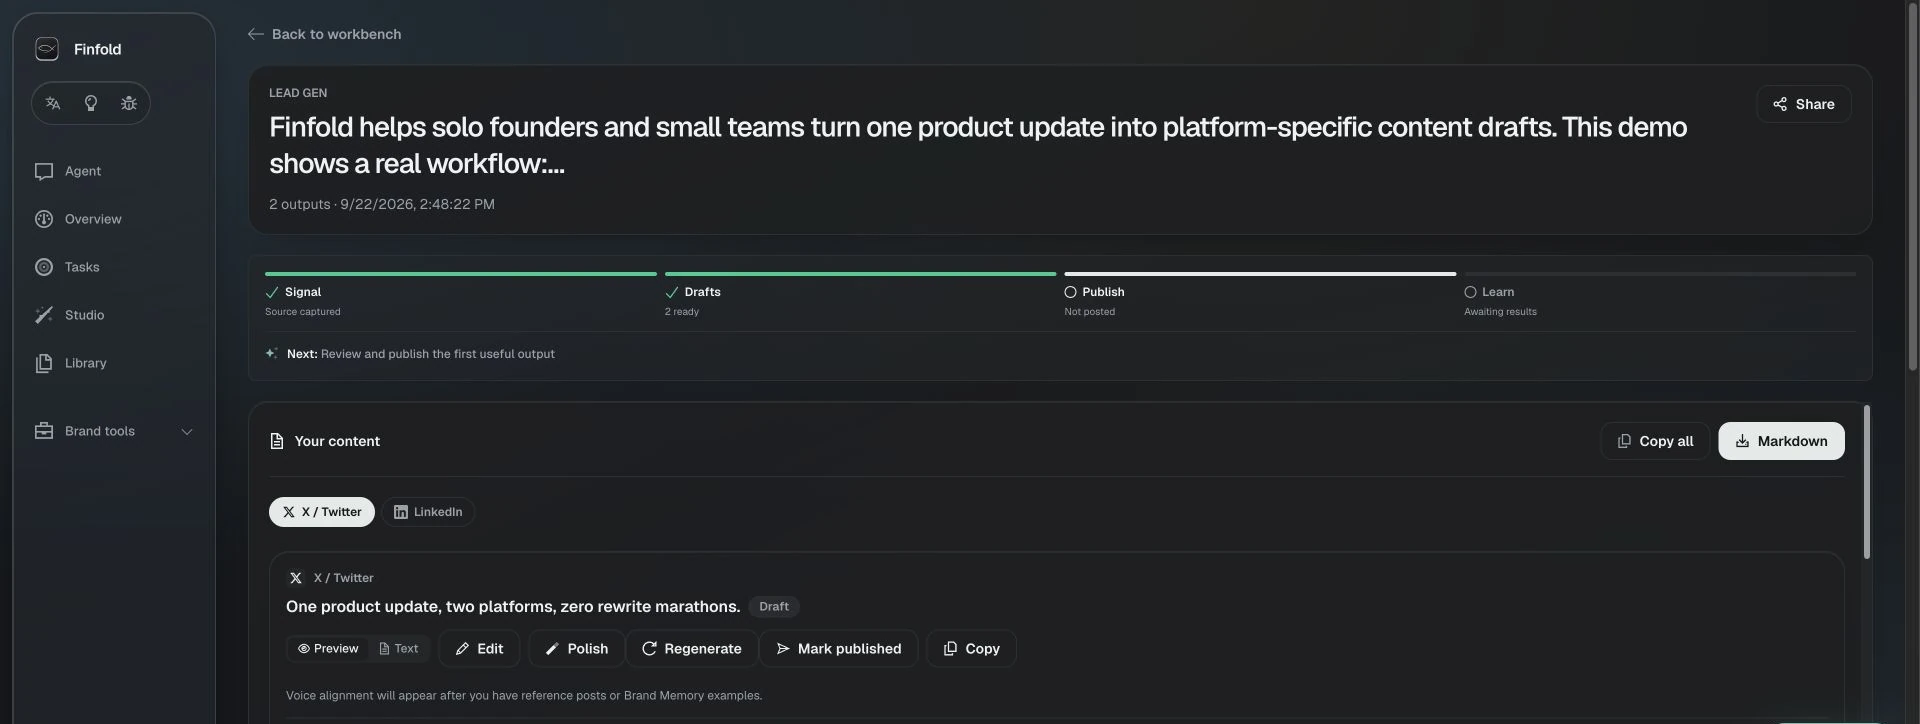This screenshot has width=1920, height=724.
Task: Select the Publish workflow step
Action: 1260,295
